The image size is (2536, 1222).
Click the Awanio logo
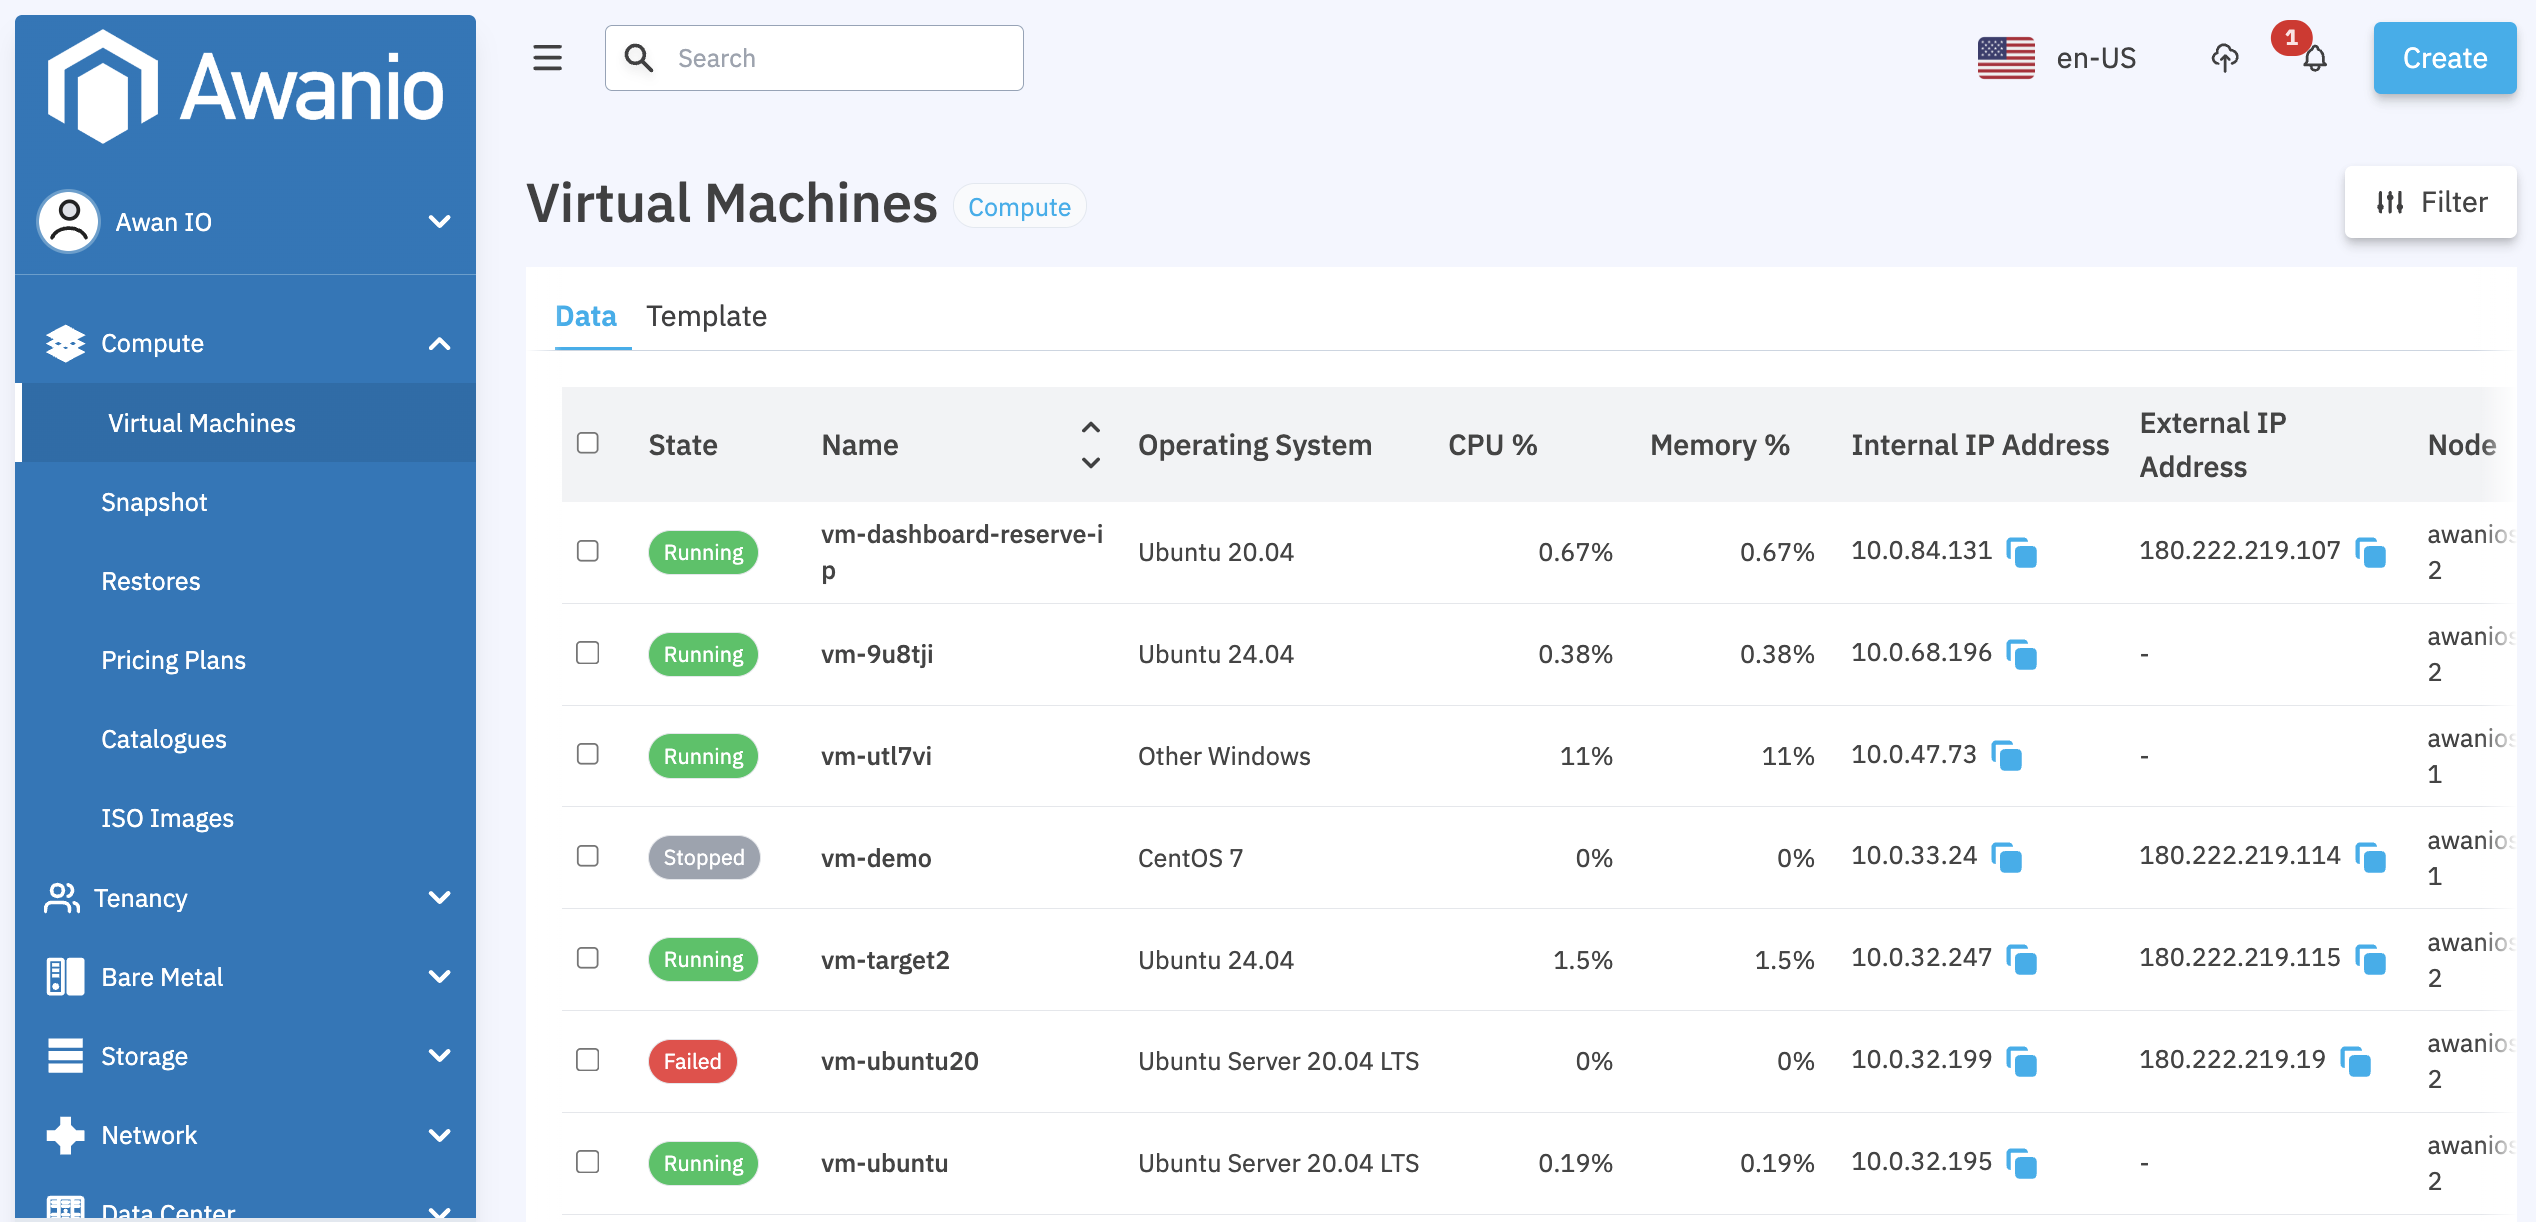pyautogui.click(x=245, y=88)
